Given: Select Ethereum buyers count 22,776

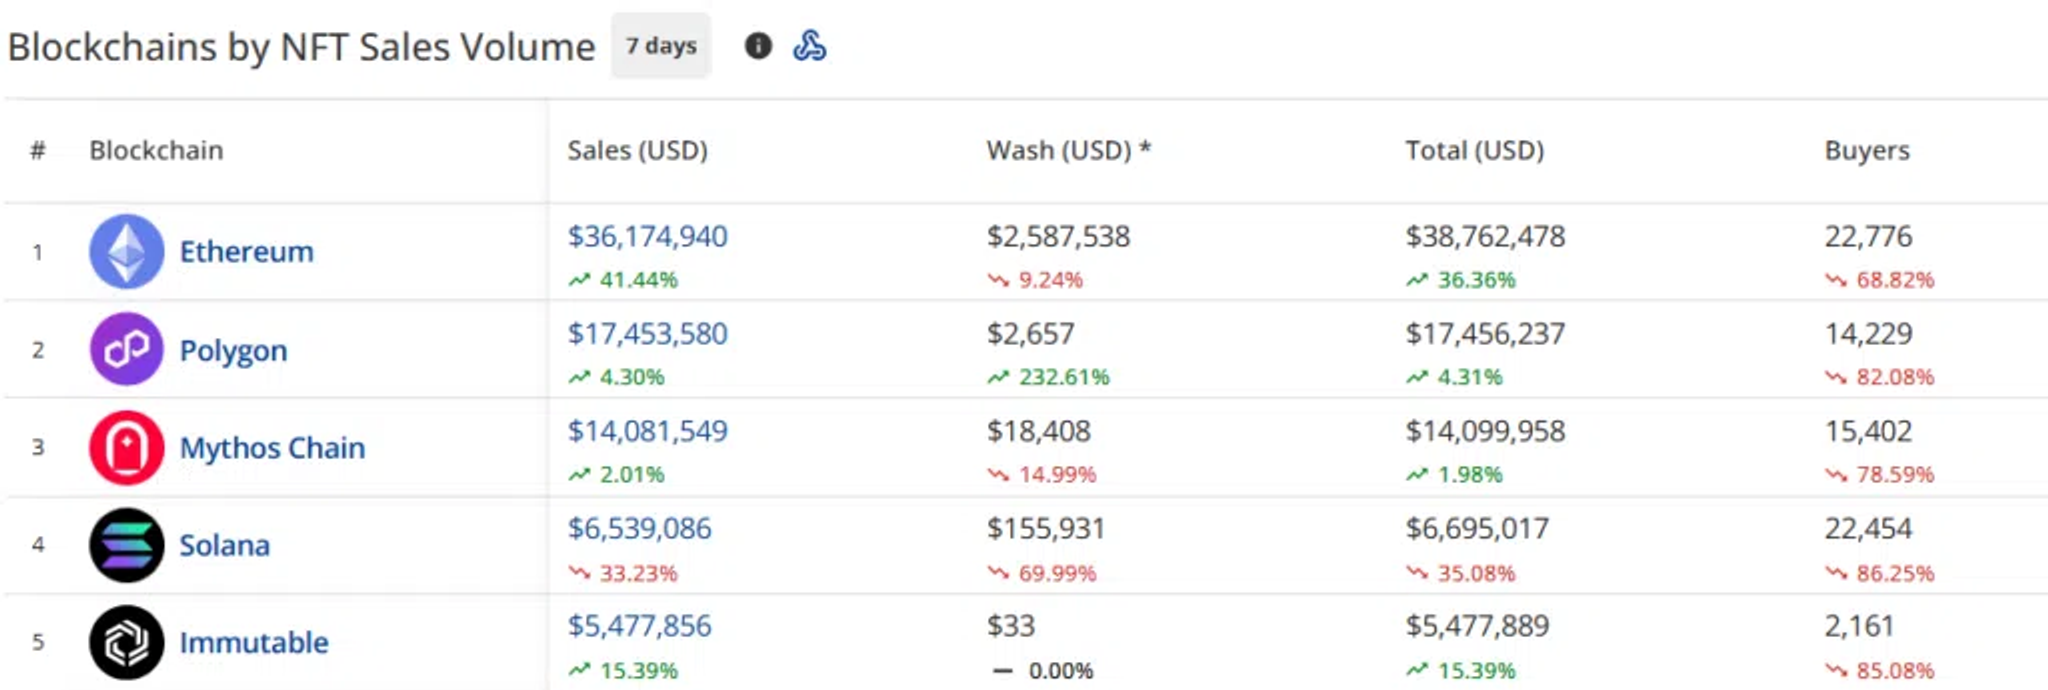Looking at the screenshot, I should [x=1868, y=236].
